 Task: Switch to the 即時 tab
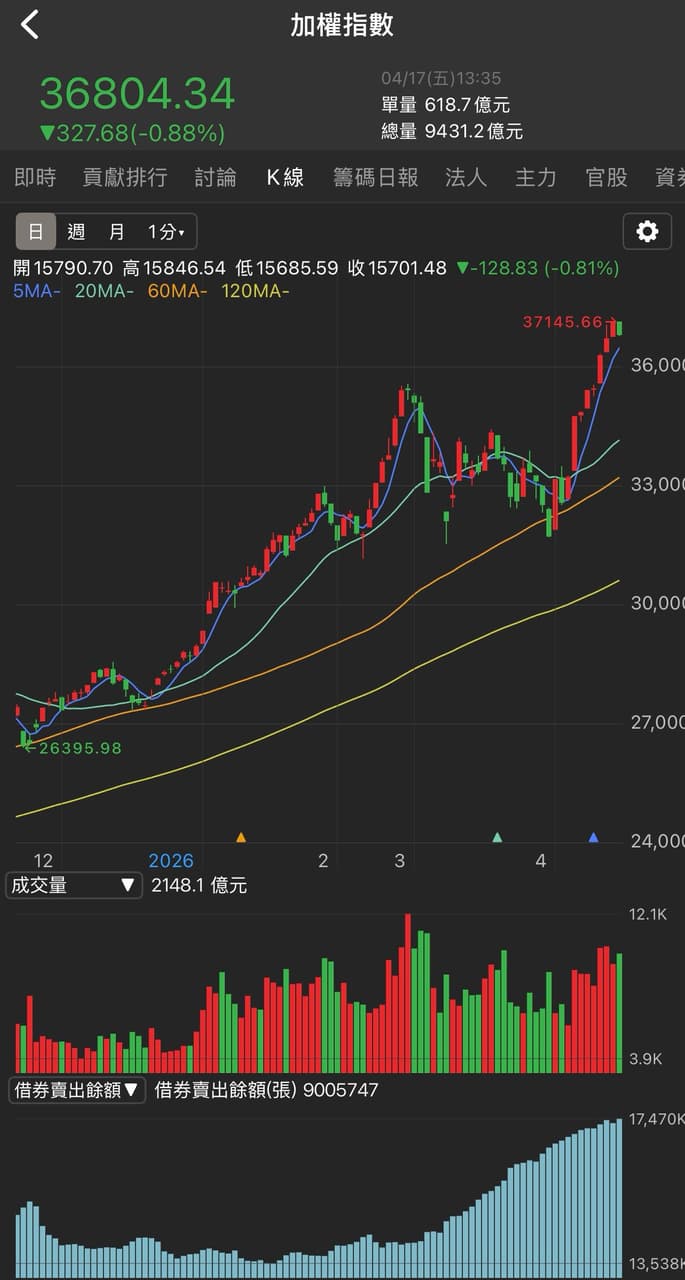tap(35, 178)
